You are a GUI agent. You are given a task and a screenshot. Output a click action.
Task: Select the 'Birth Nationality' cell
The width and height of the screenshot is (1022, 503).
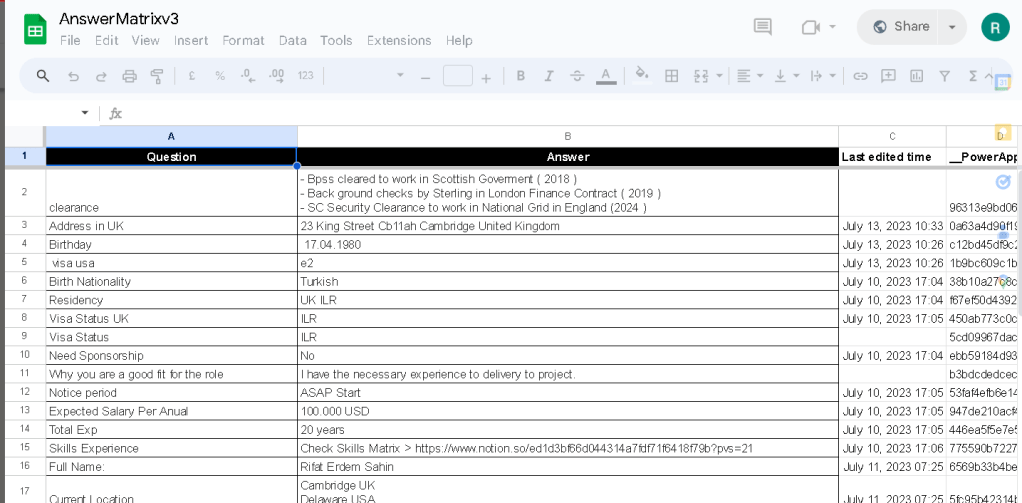click(x=171, y=281)
